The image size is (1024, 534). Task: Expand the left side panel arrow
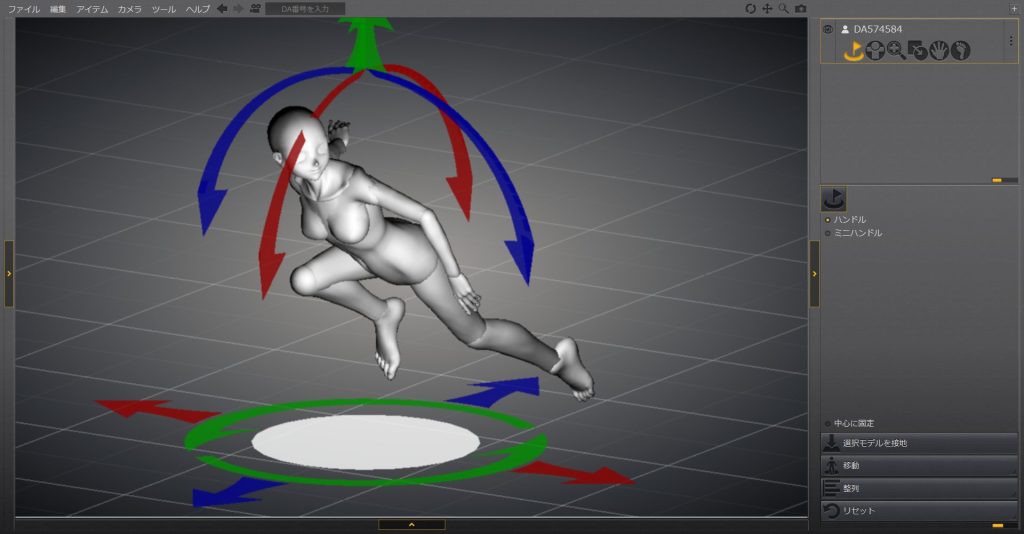click(x=9, y=273)
